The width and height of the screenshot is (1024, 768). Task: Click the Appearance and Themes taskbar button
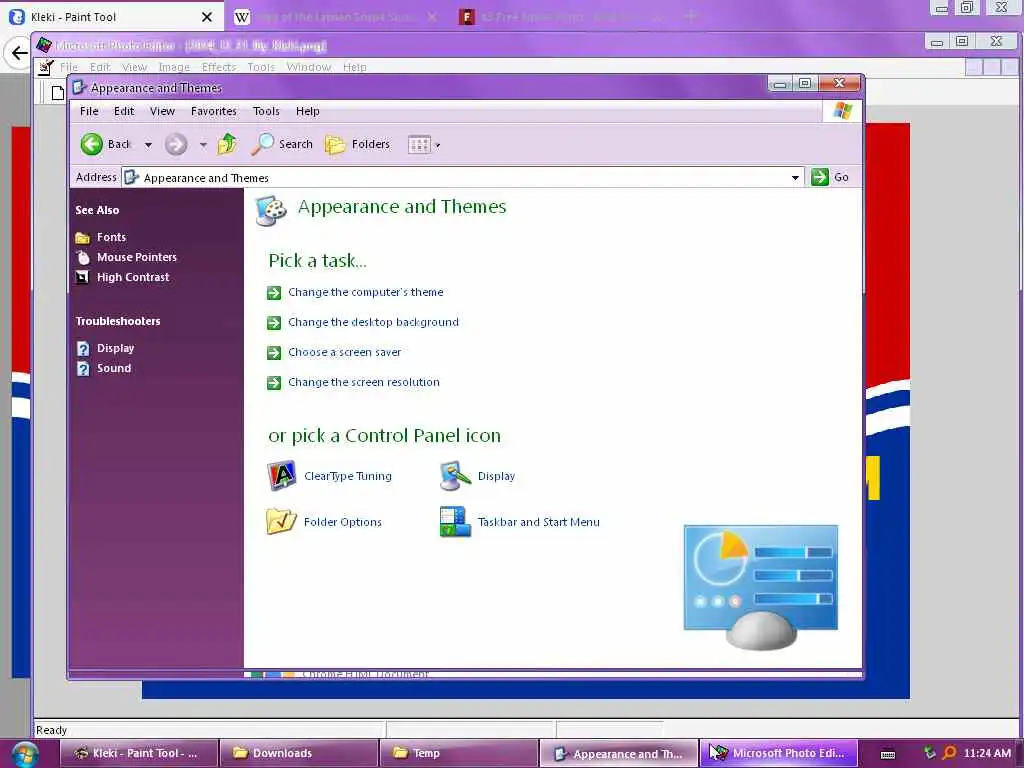[619, 754]
